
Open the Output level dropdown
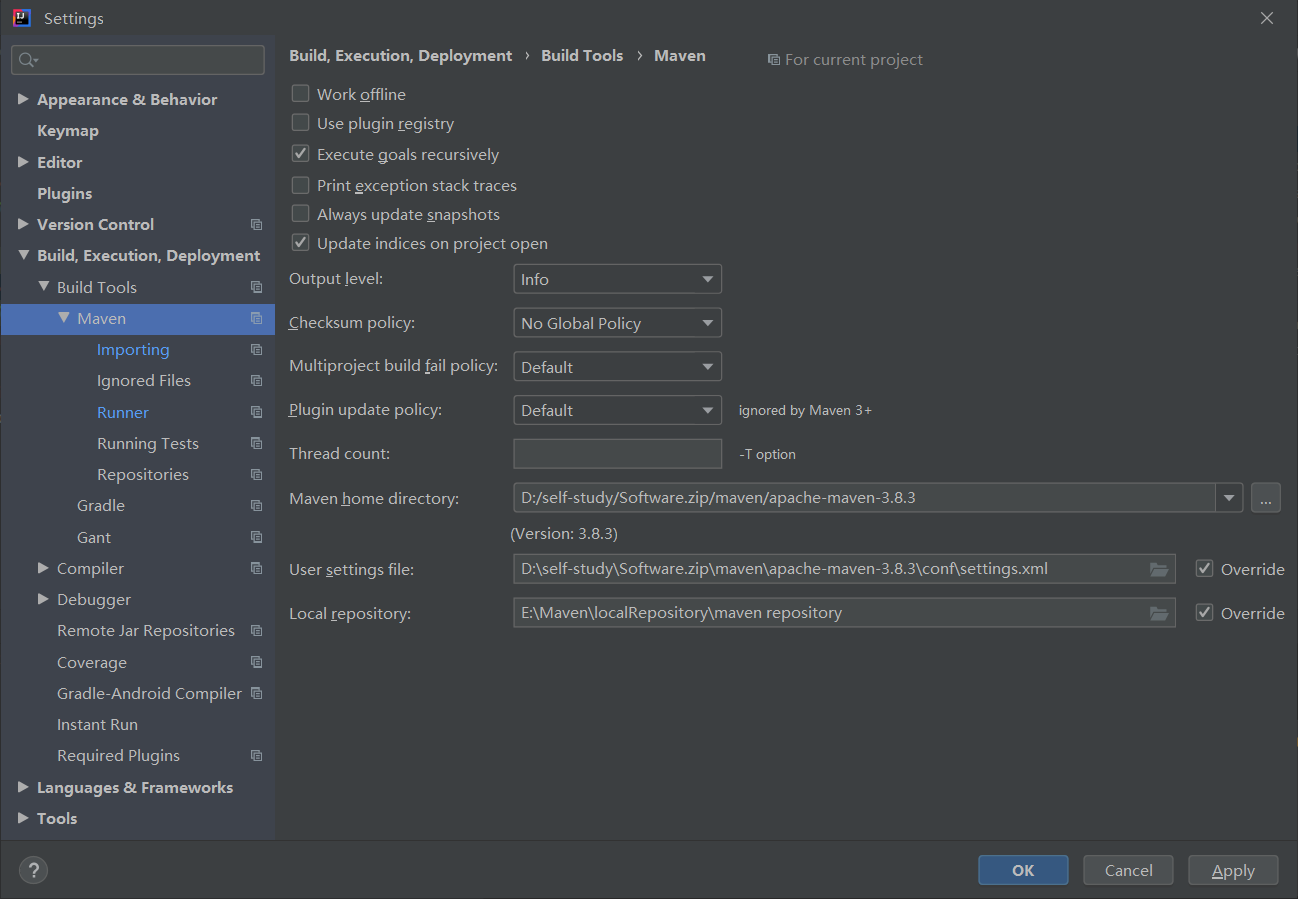tap(617, 280)
